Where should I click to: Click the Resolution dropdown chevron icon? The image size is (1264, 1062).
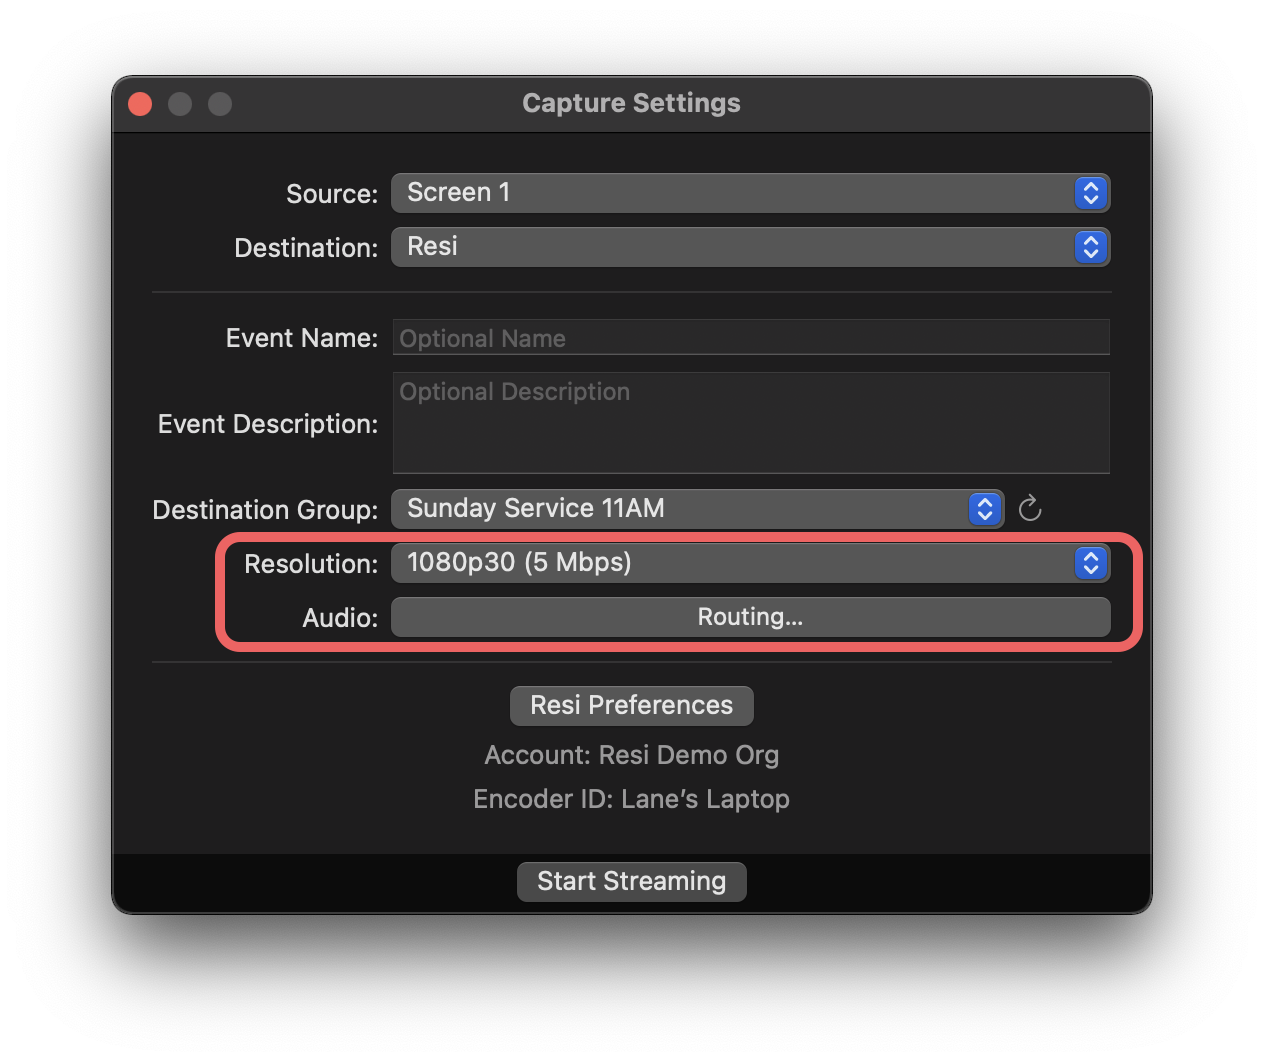[x=1091, y=562]
